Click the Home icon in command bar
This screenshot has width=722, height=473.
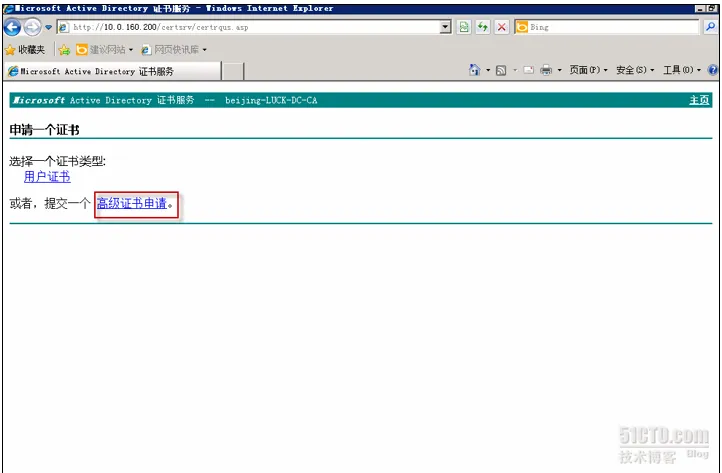coord(475,70)
